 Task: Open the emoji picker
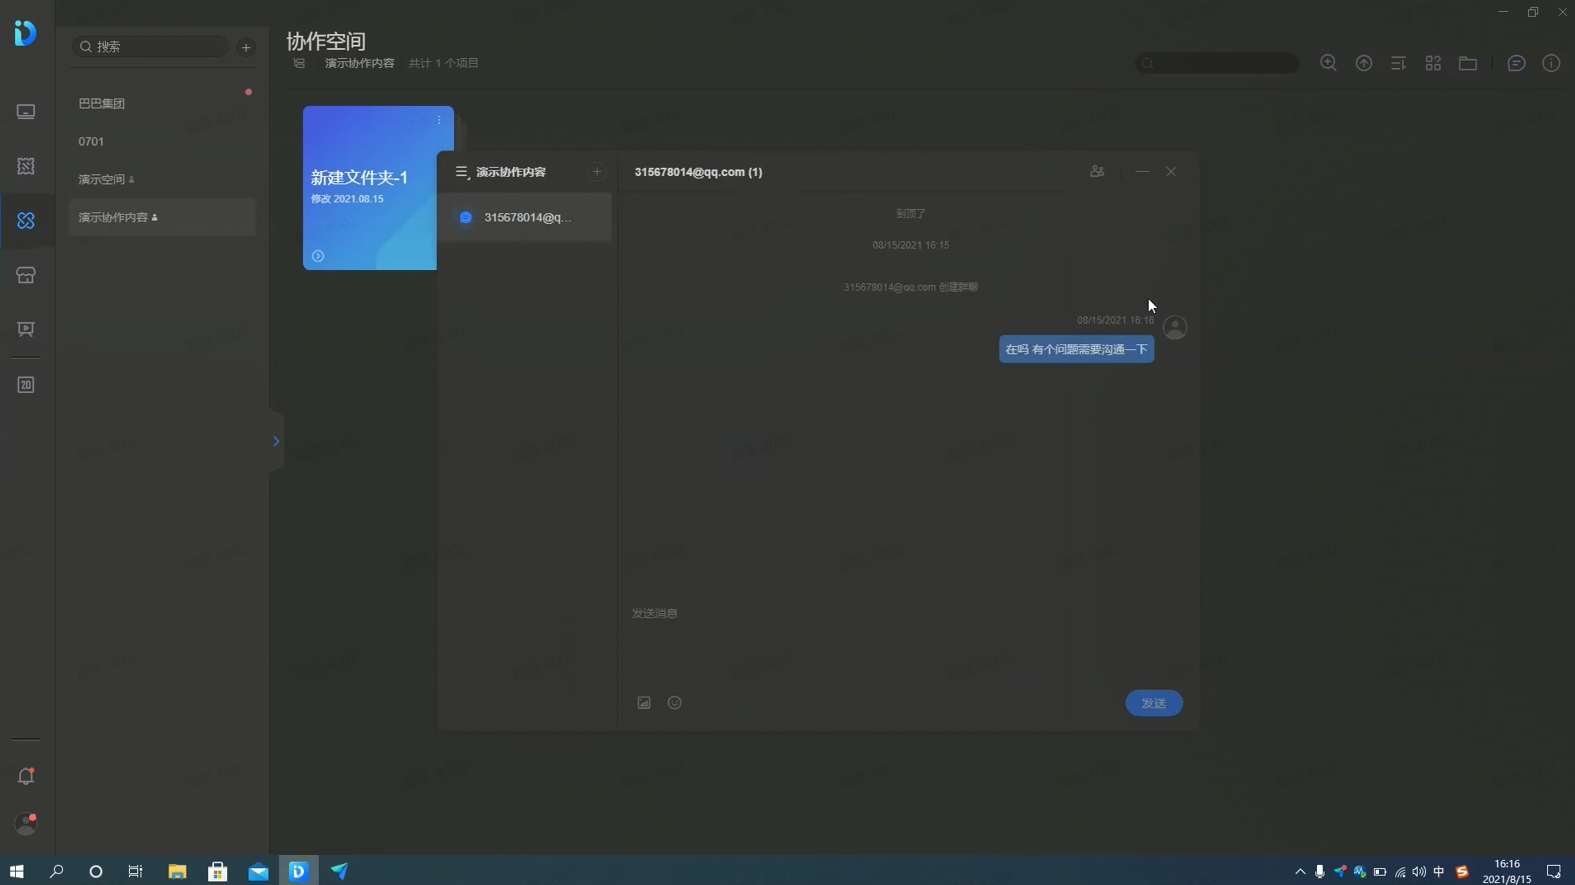675,703
